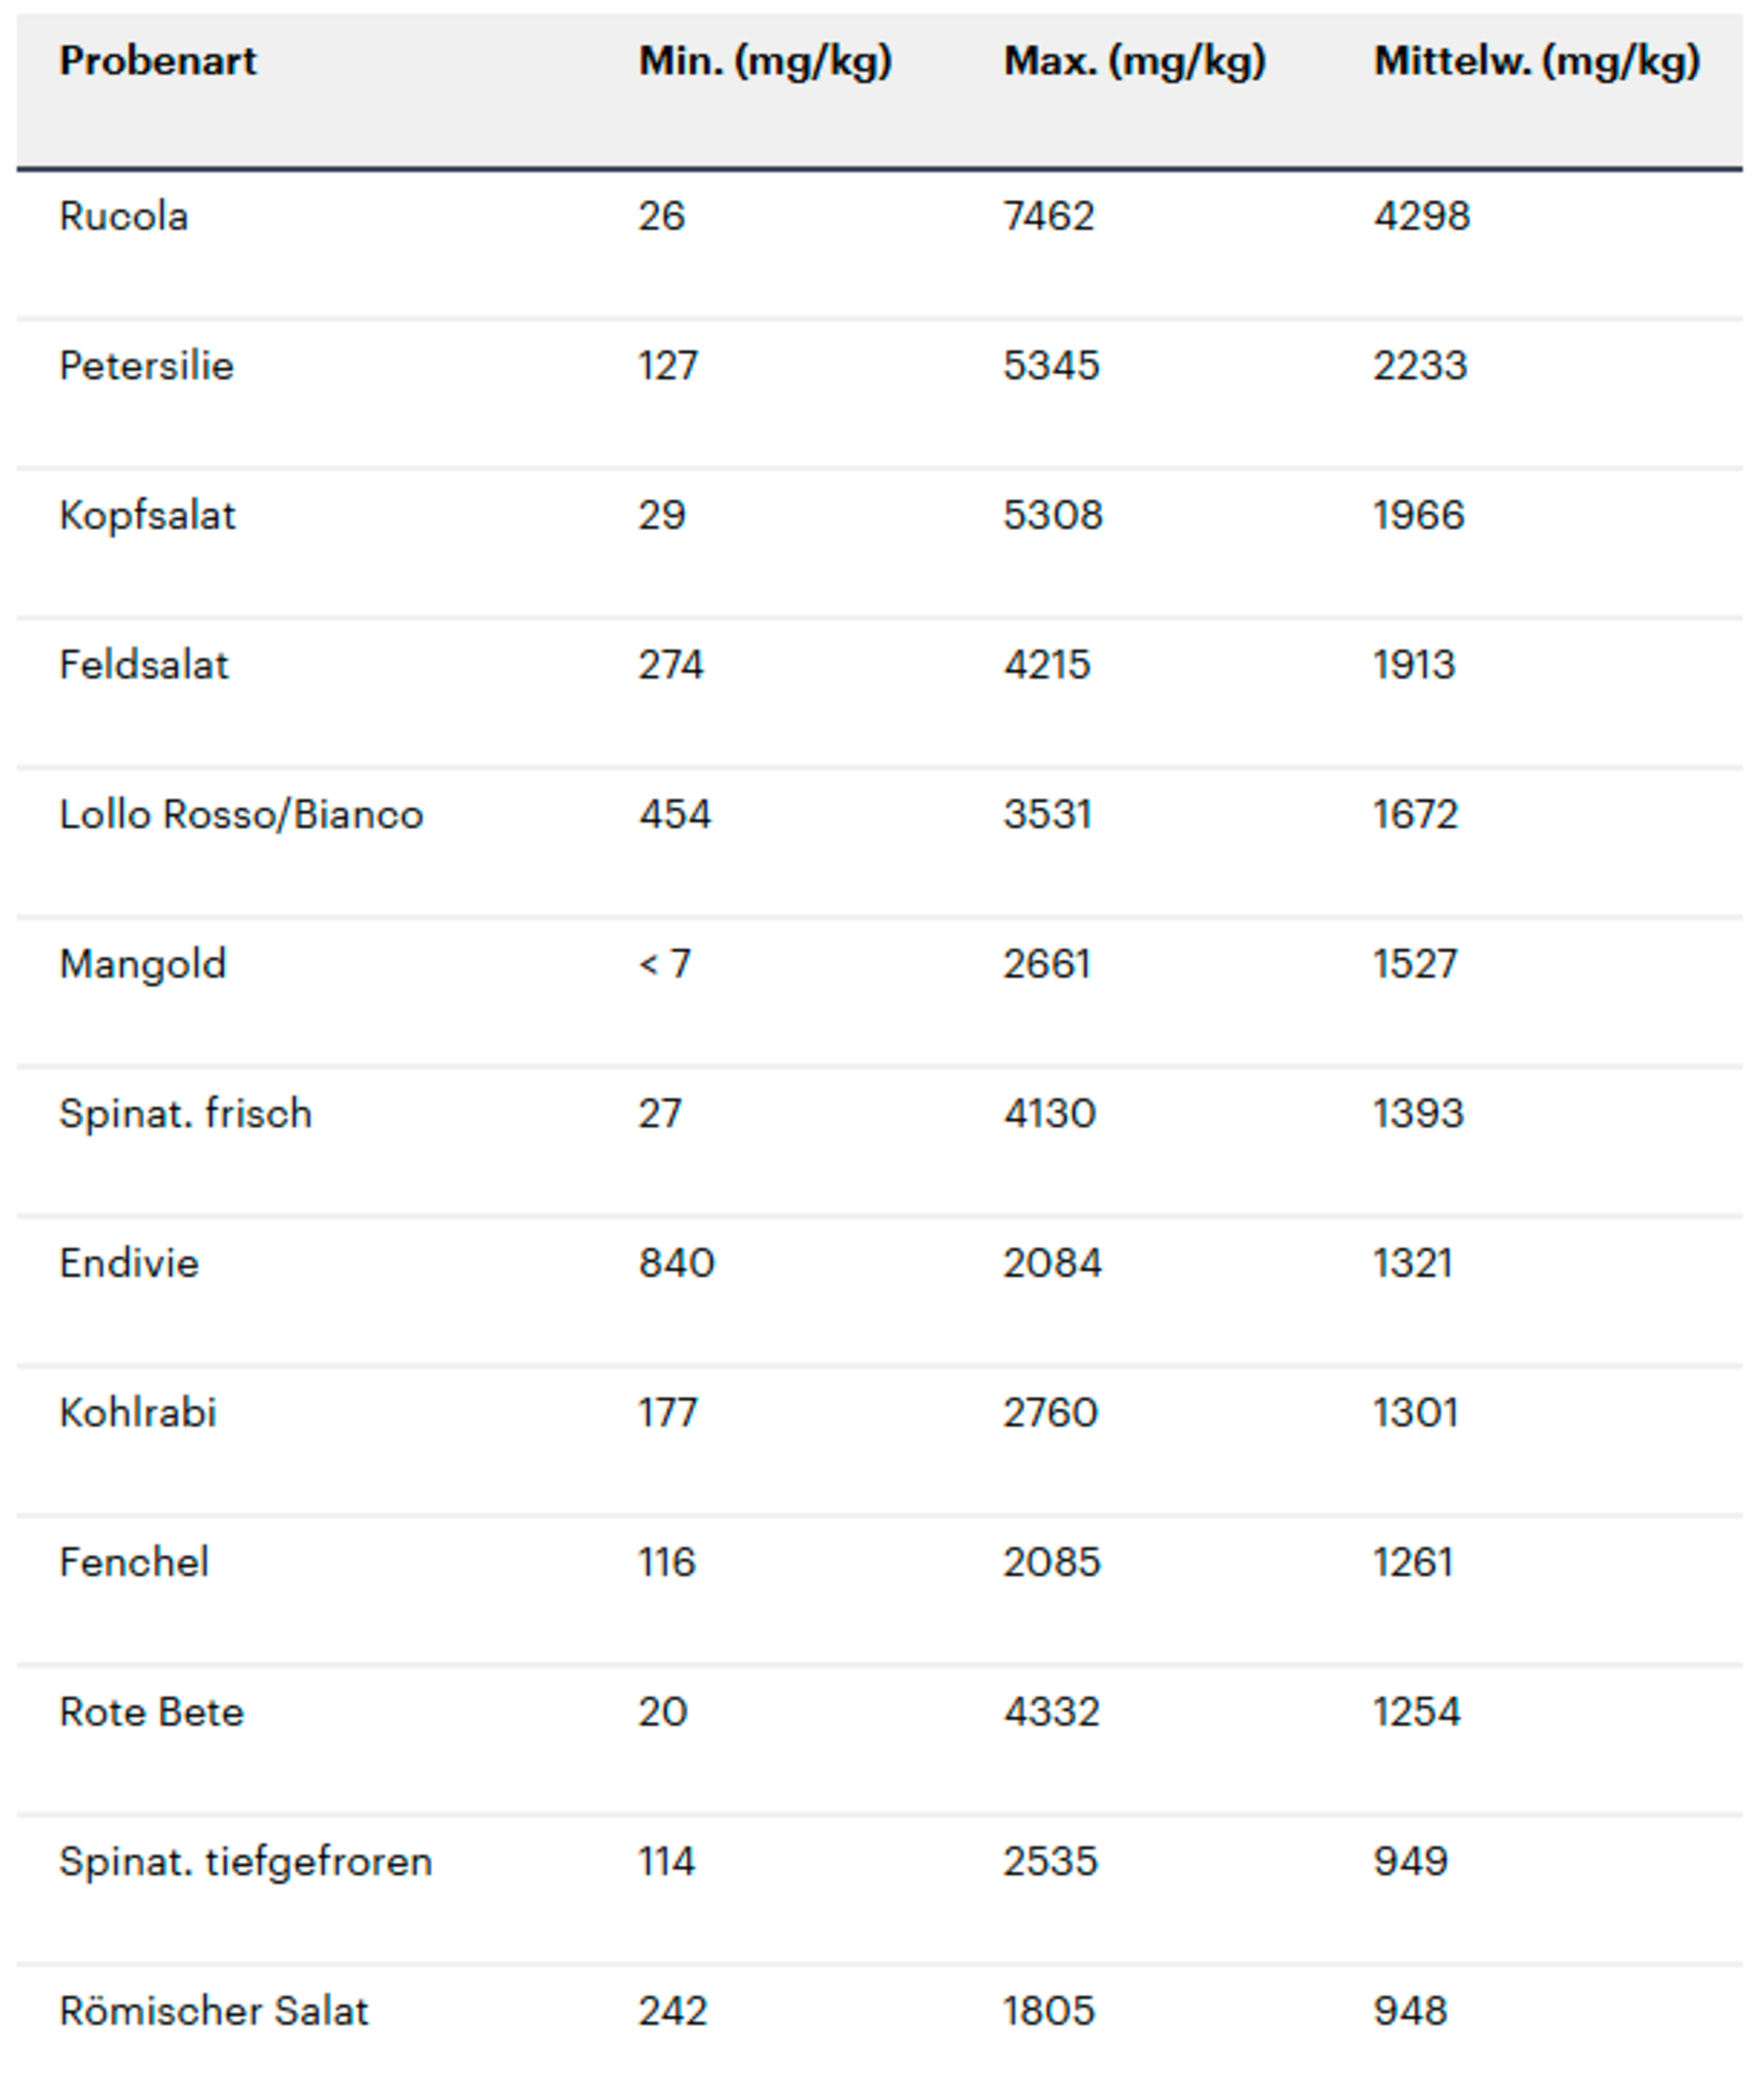Select the Rucola row label
Viewport: 1752px width, 2100px height.
124,217
